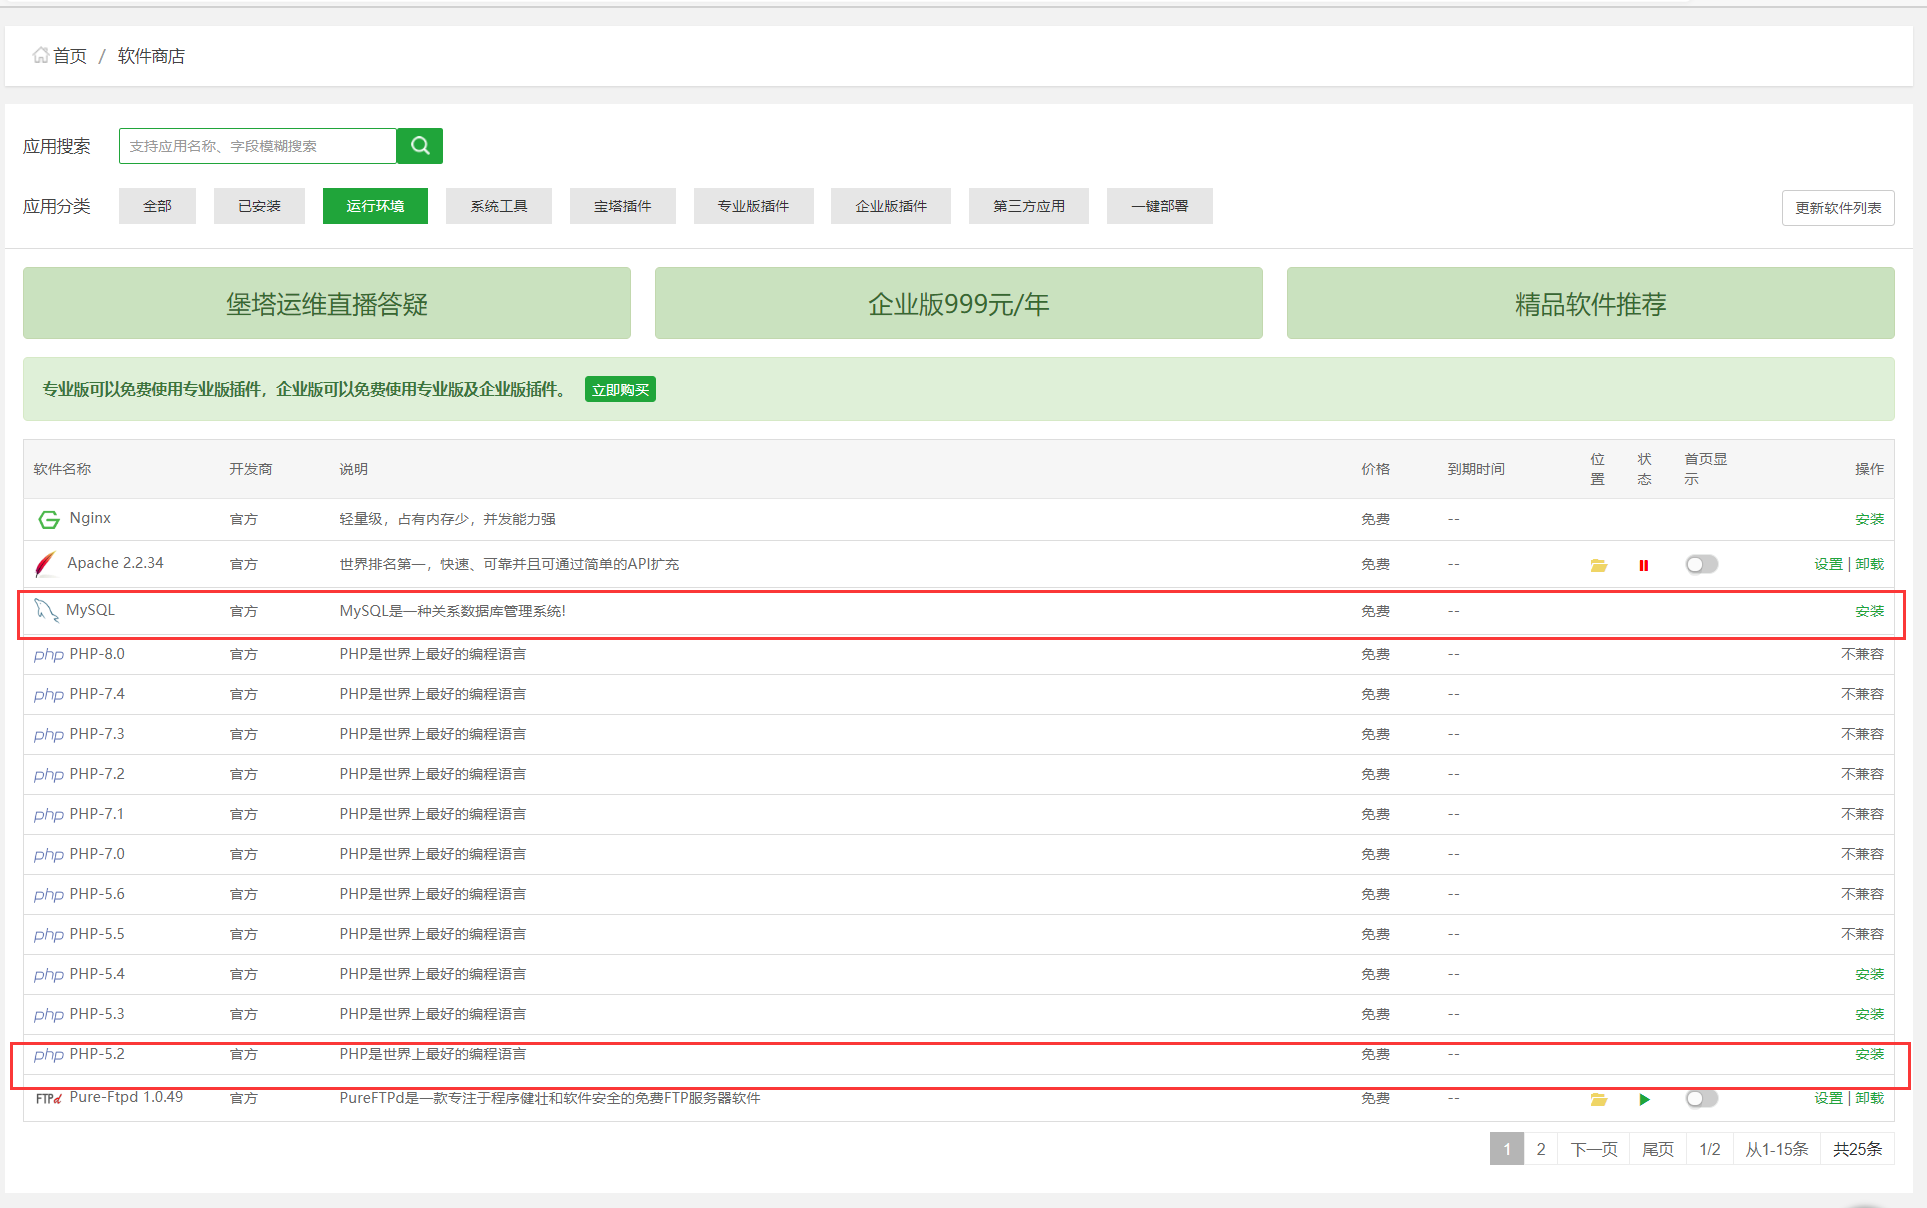Click the 价格 column header
The image size is (1927, 1208).
click(x=1375, y=469)
